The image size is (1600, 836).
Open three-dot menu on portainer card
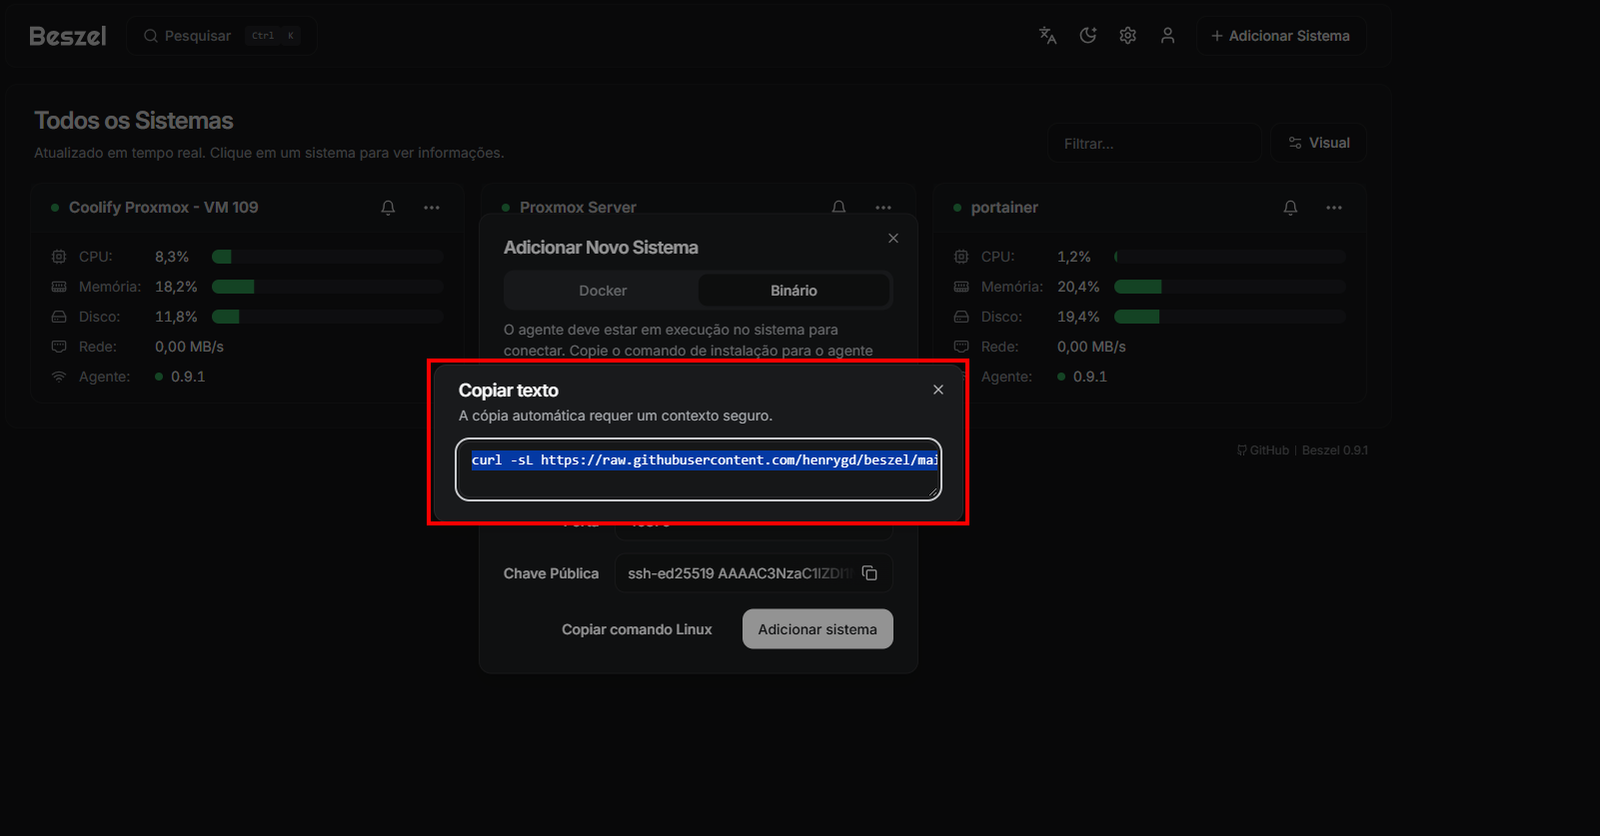[1334, 208]
